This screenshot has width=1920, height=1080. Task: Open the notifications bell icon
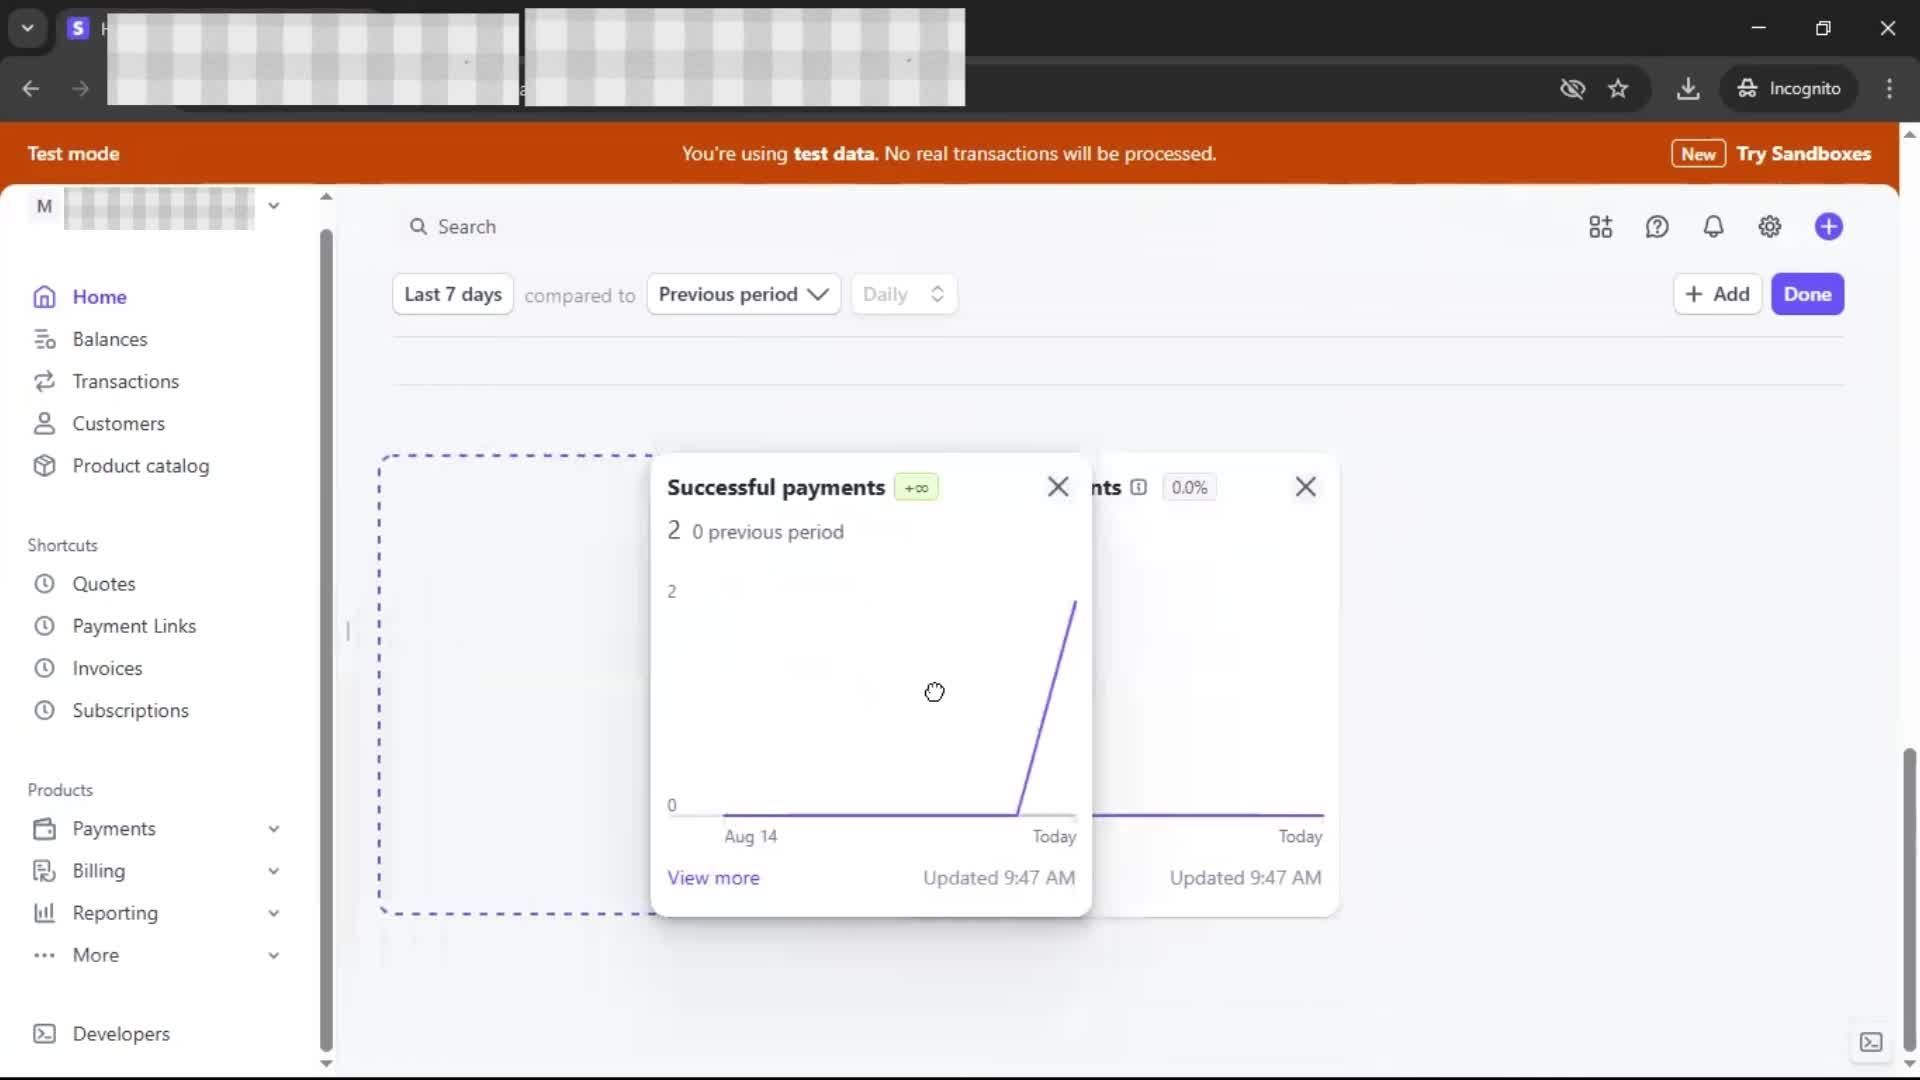(1713, 227)
